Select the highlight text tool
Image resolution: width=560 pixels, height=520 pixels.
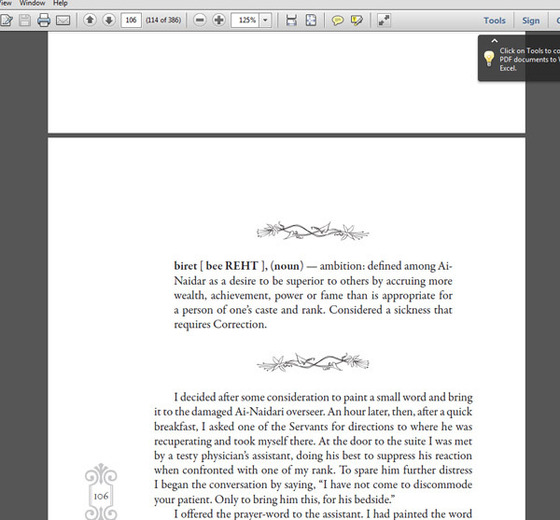coord(356,20)
